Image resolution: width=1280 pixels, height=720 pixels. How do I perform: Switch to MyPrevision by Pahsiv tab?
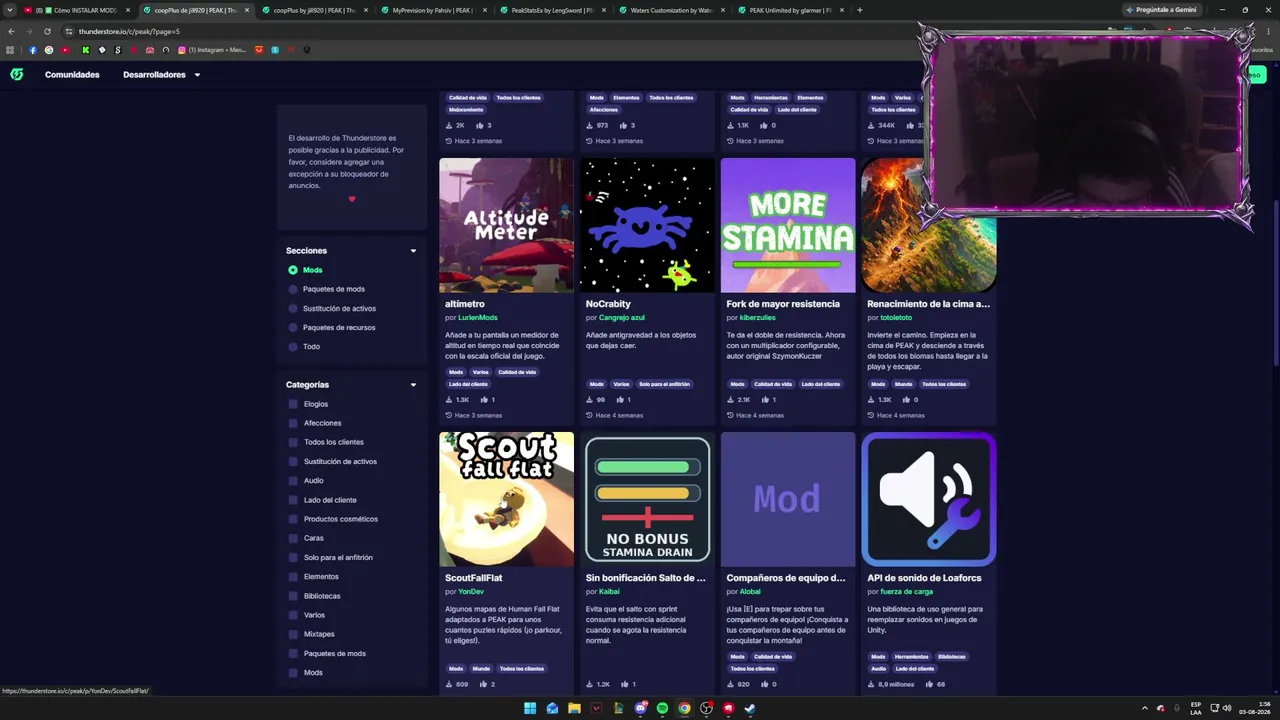click(x=432, y=10)
